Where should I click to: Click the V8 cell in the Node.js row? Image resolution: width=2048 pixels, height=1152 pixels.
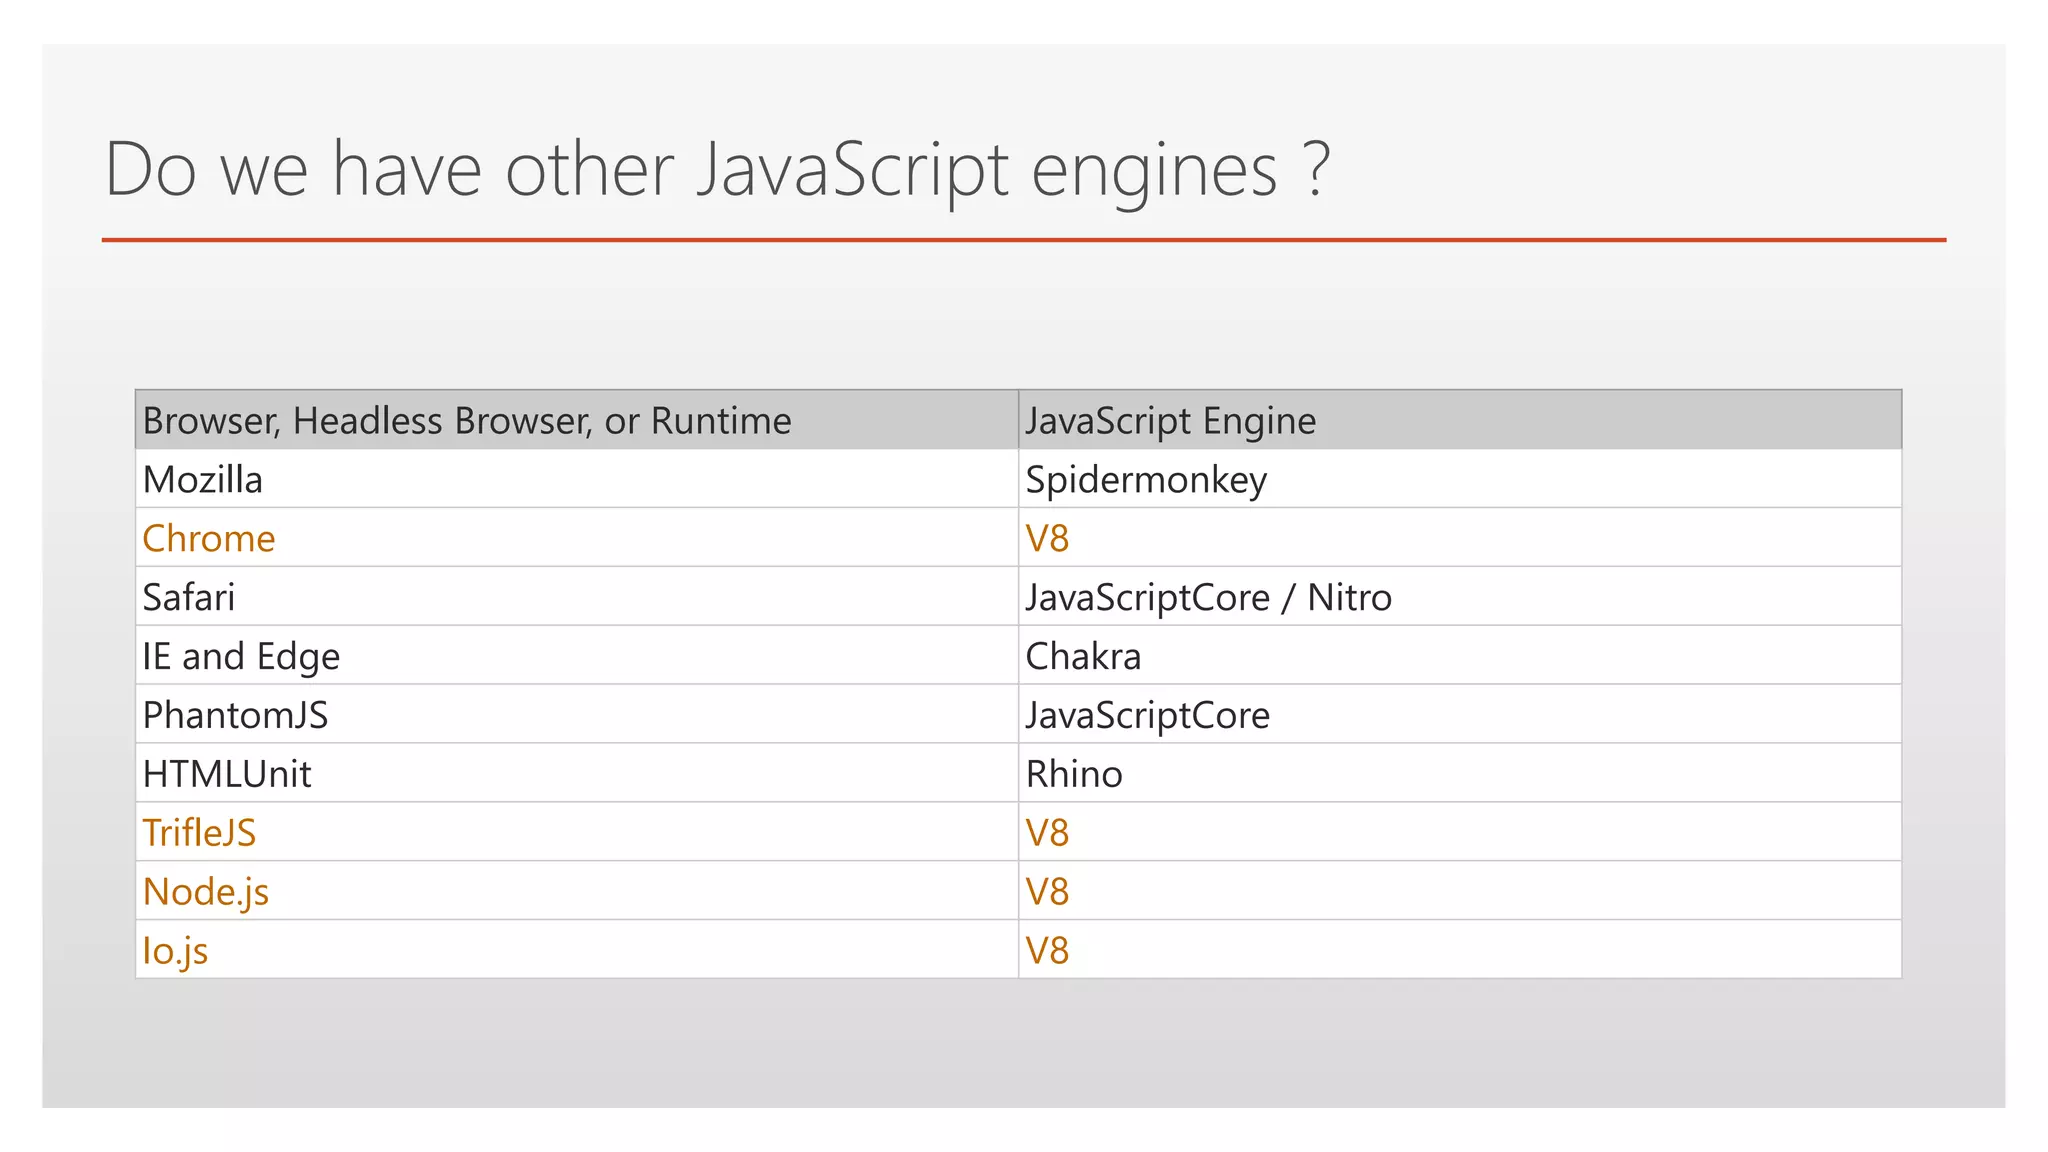point(1460,891)
